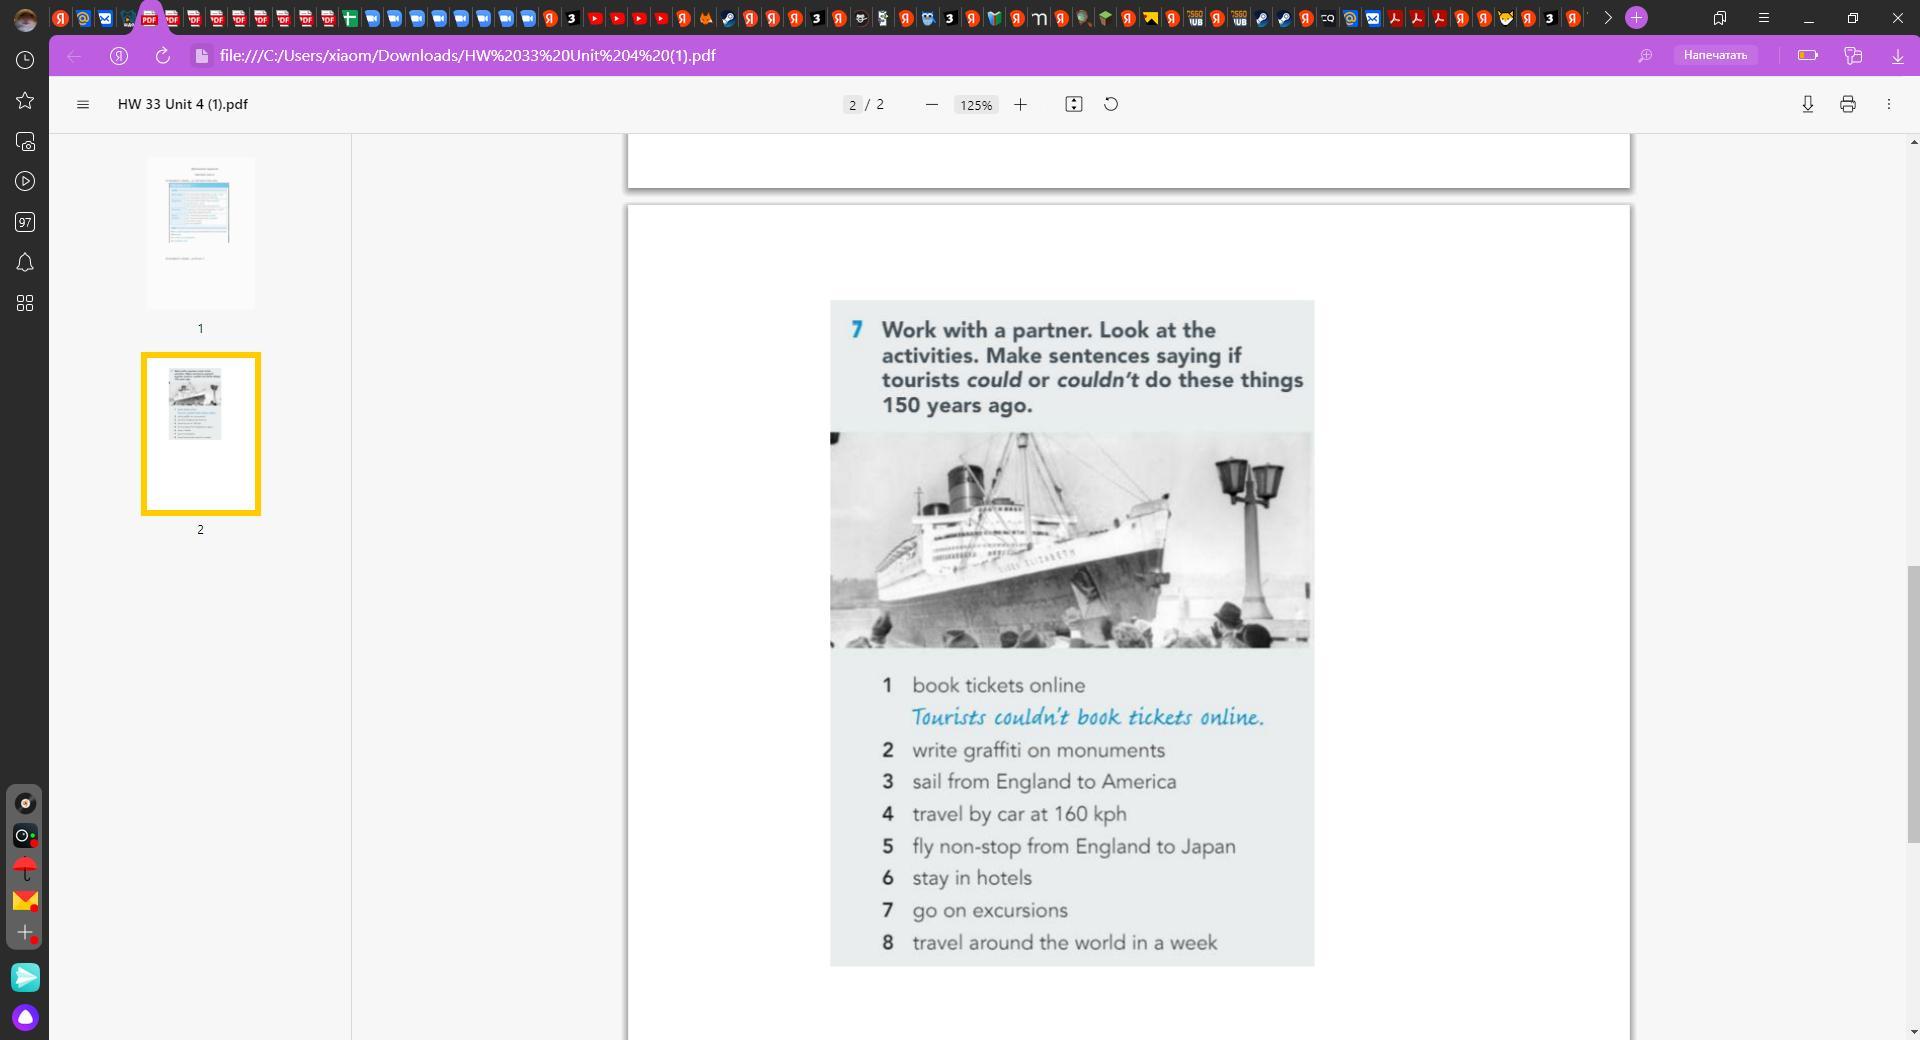
Task: Open the red umbrella weather icon
Action: (25, 868)
